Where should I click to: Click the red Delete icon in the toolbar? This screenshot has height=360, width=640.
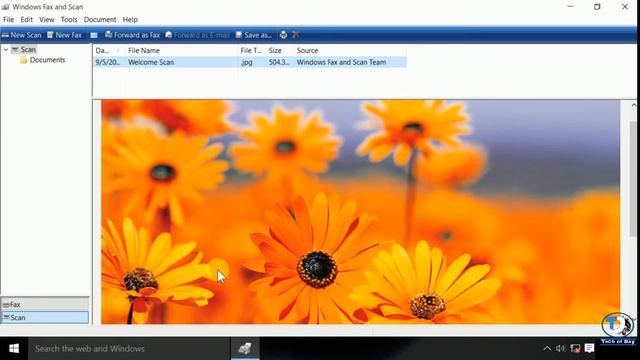296,35
